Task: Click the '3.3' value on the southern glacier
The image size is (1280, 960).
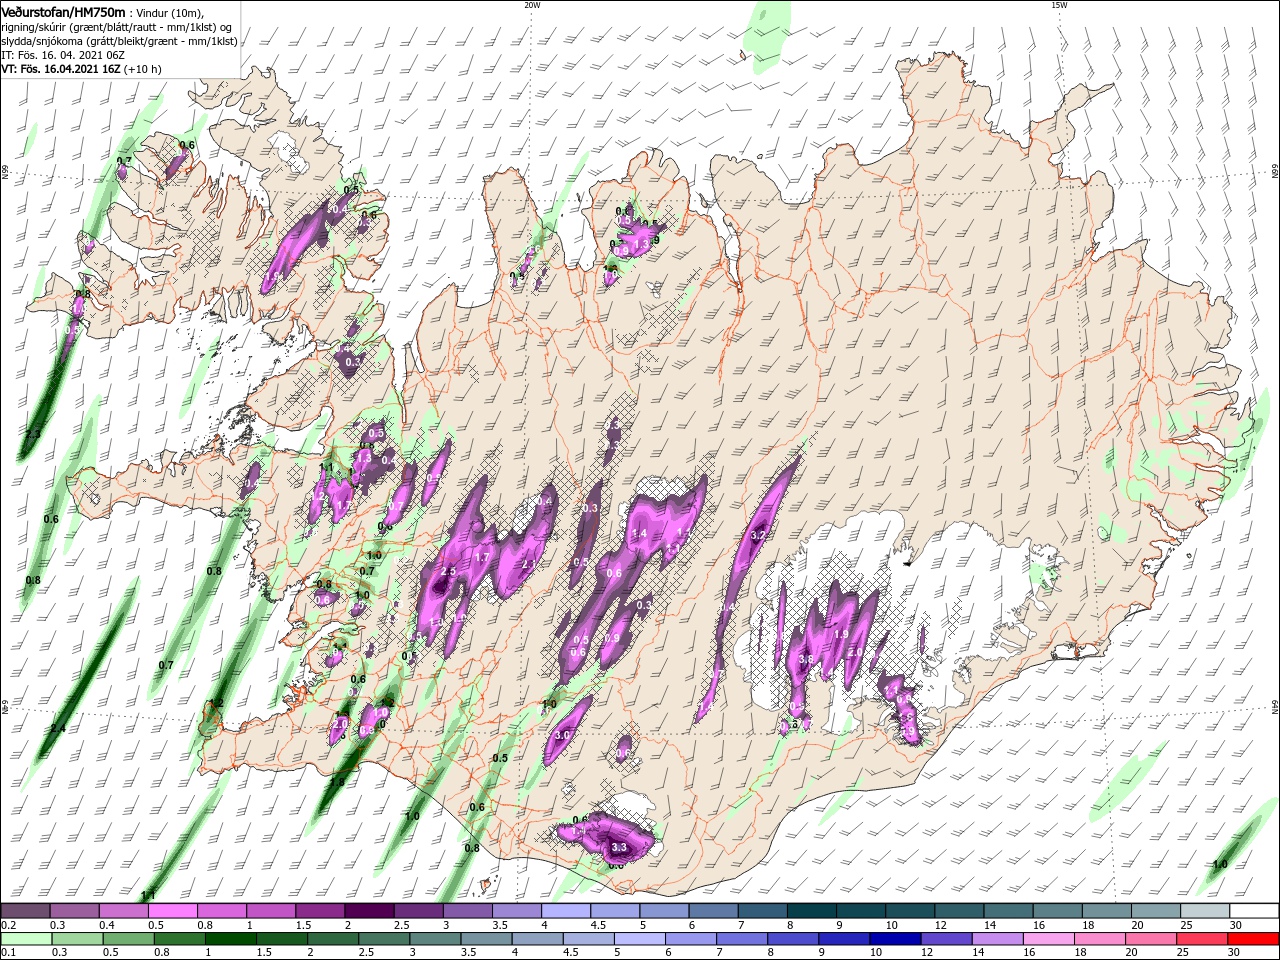Action: pyautogui.click(x=618, y=847)
